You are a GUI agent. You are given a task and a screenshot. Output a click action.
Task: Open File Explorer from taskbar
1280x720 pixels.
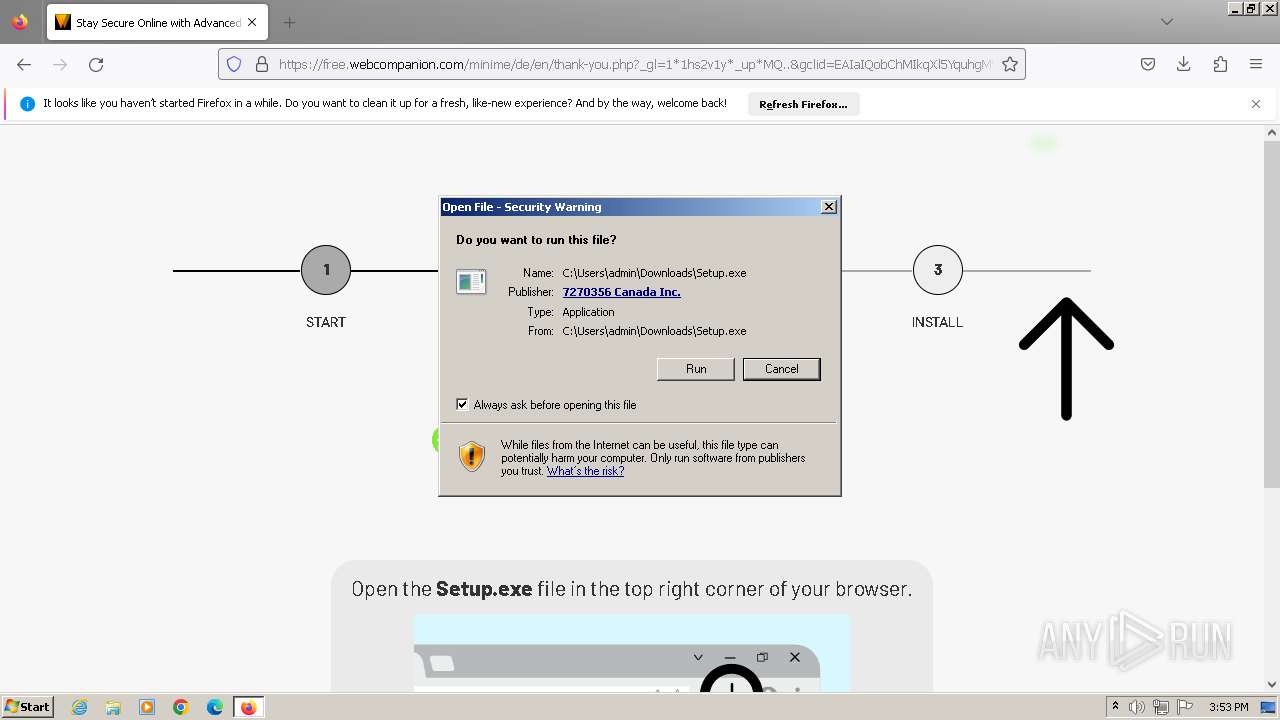click(113, 707)
